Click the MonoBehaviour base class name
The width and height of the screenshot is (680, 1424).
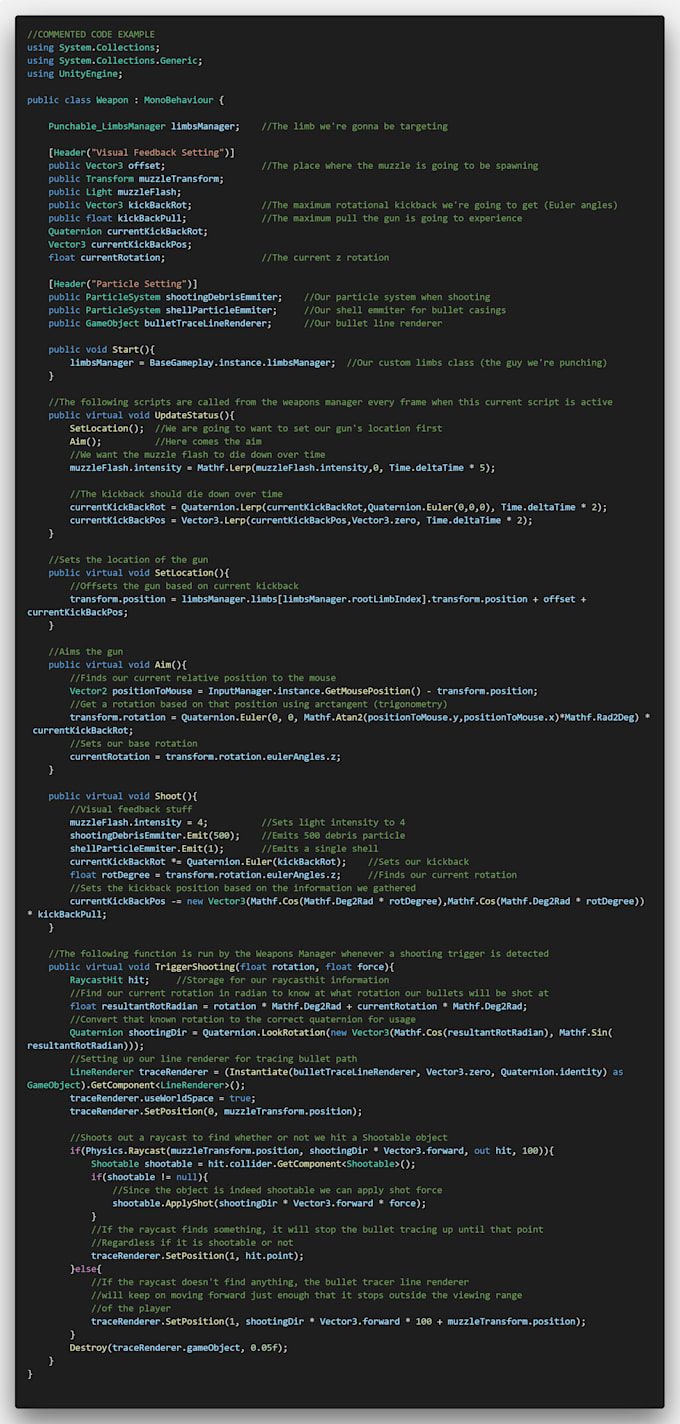[x=177, y=100]
